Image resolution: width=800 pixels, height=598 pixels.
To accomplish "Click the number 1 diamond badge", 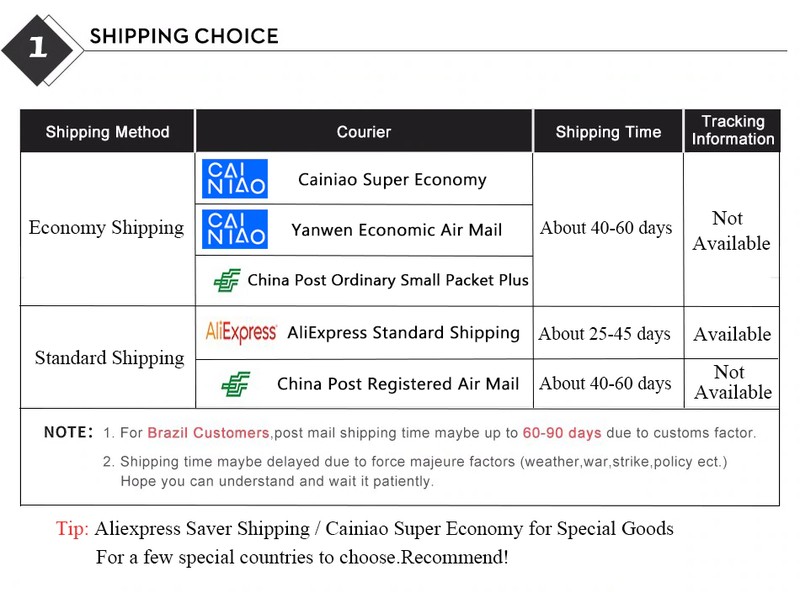I will tap(38, 47).
